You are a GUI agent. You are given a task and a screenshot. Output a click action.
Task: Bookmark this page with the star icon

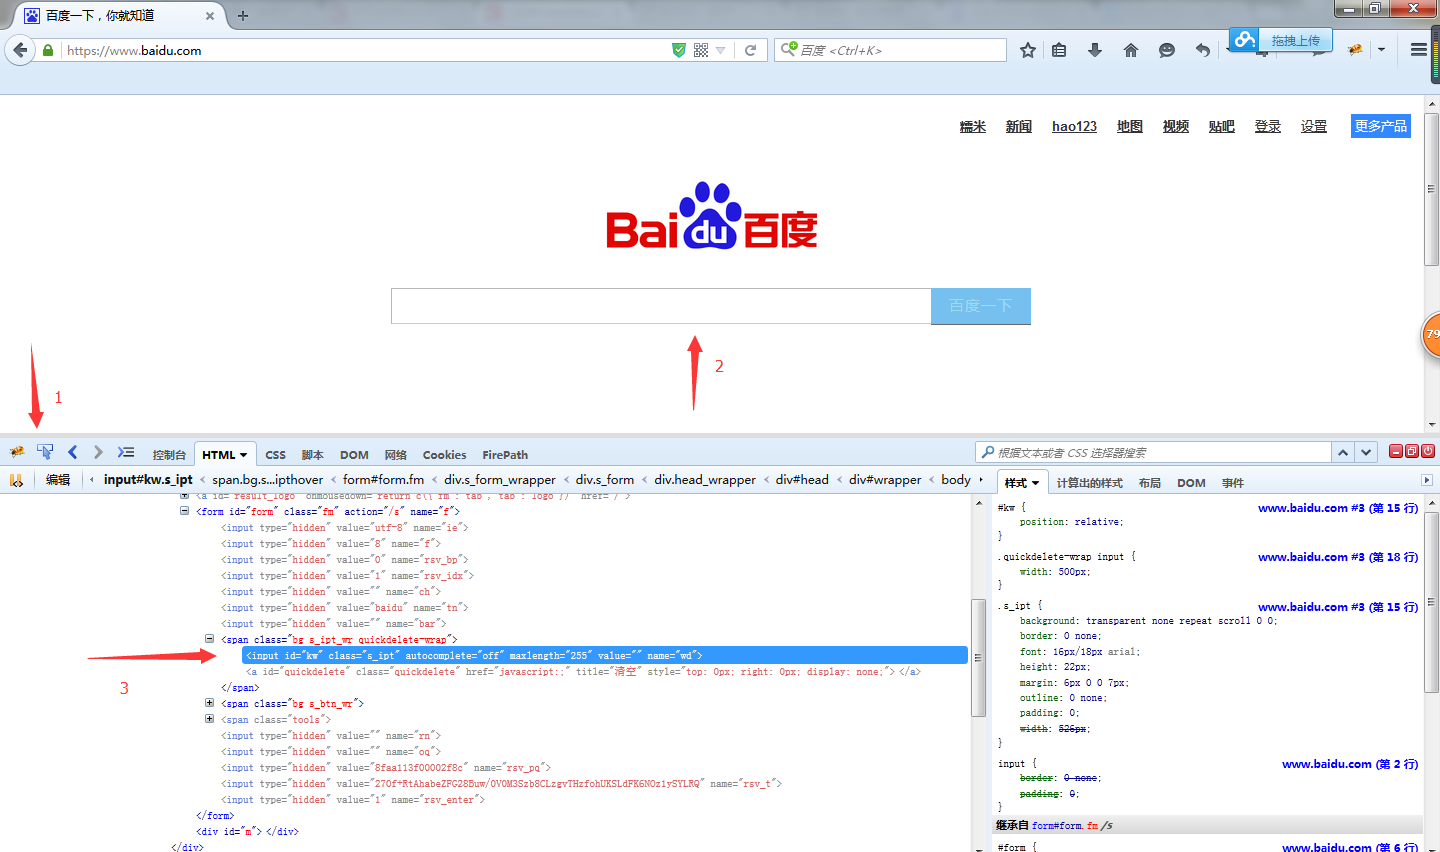(1028, 50)
